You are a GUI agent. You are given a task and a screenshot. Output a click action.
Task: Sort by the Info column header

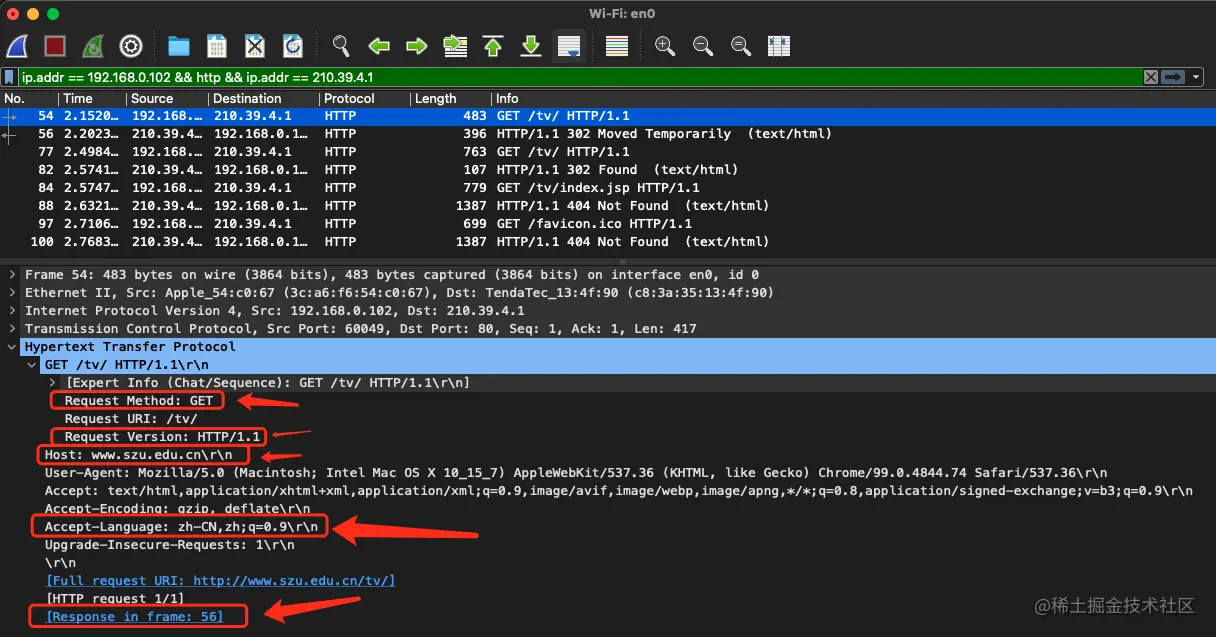tap(853, 98)
